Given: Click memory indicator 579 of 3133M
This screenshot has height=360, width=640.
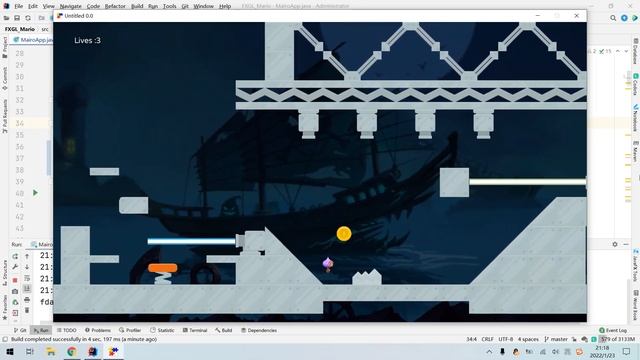Looking at the screenshot, I should (618, 339).
